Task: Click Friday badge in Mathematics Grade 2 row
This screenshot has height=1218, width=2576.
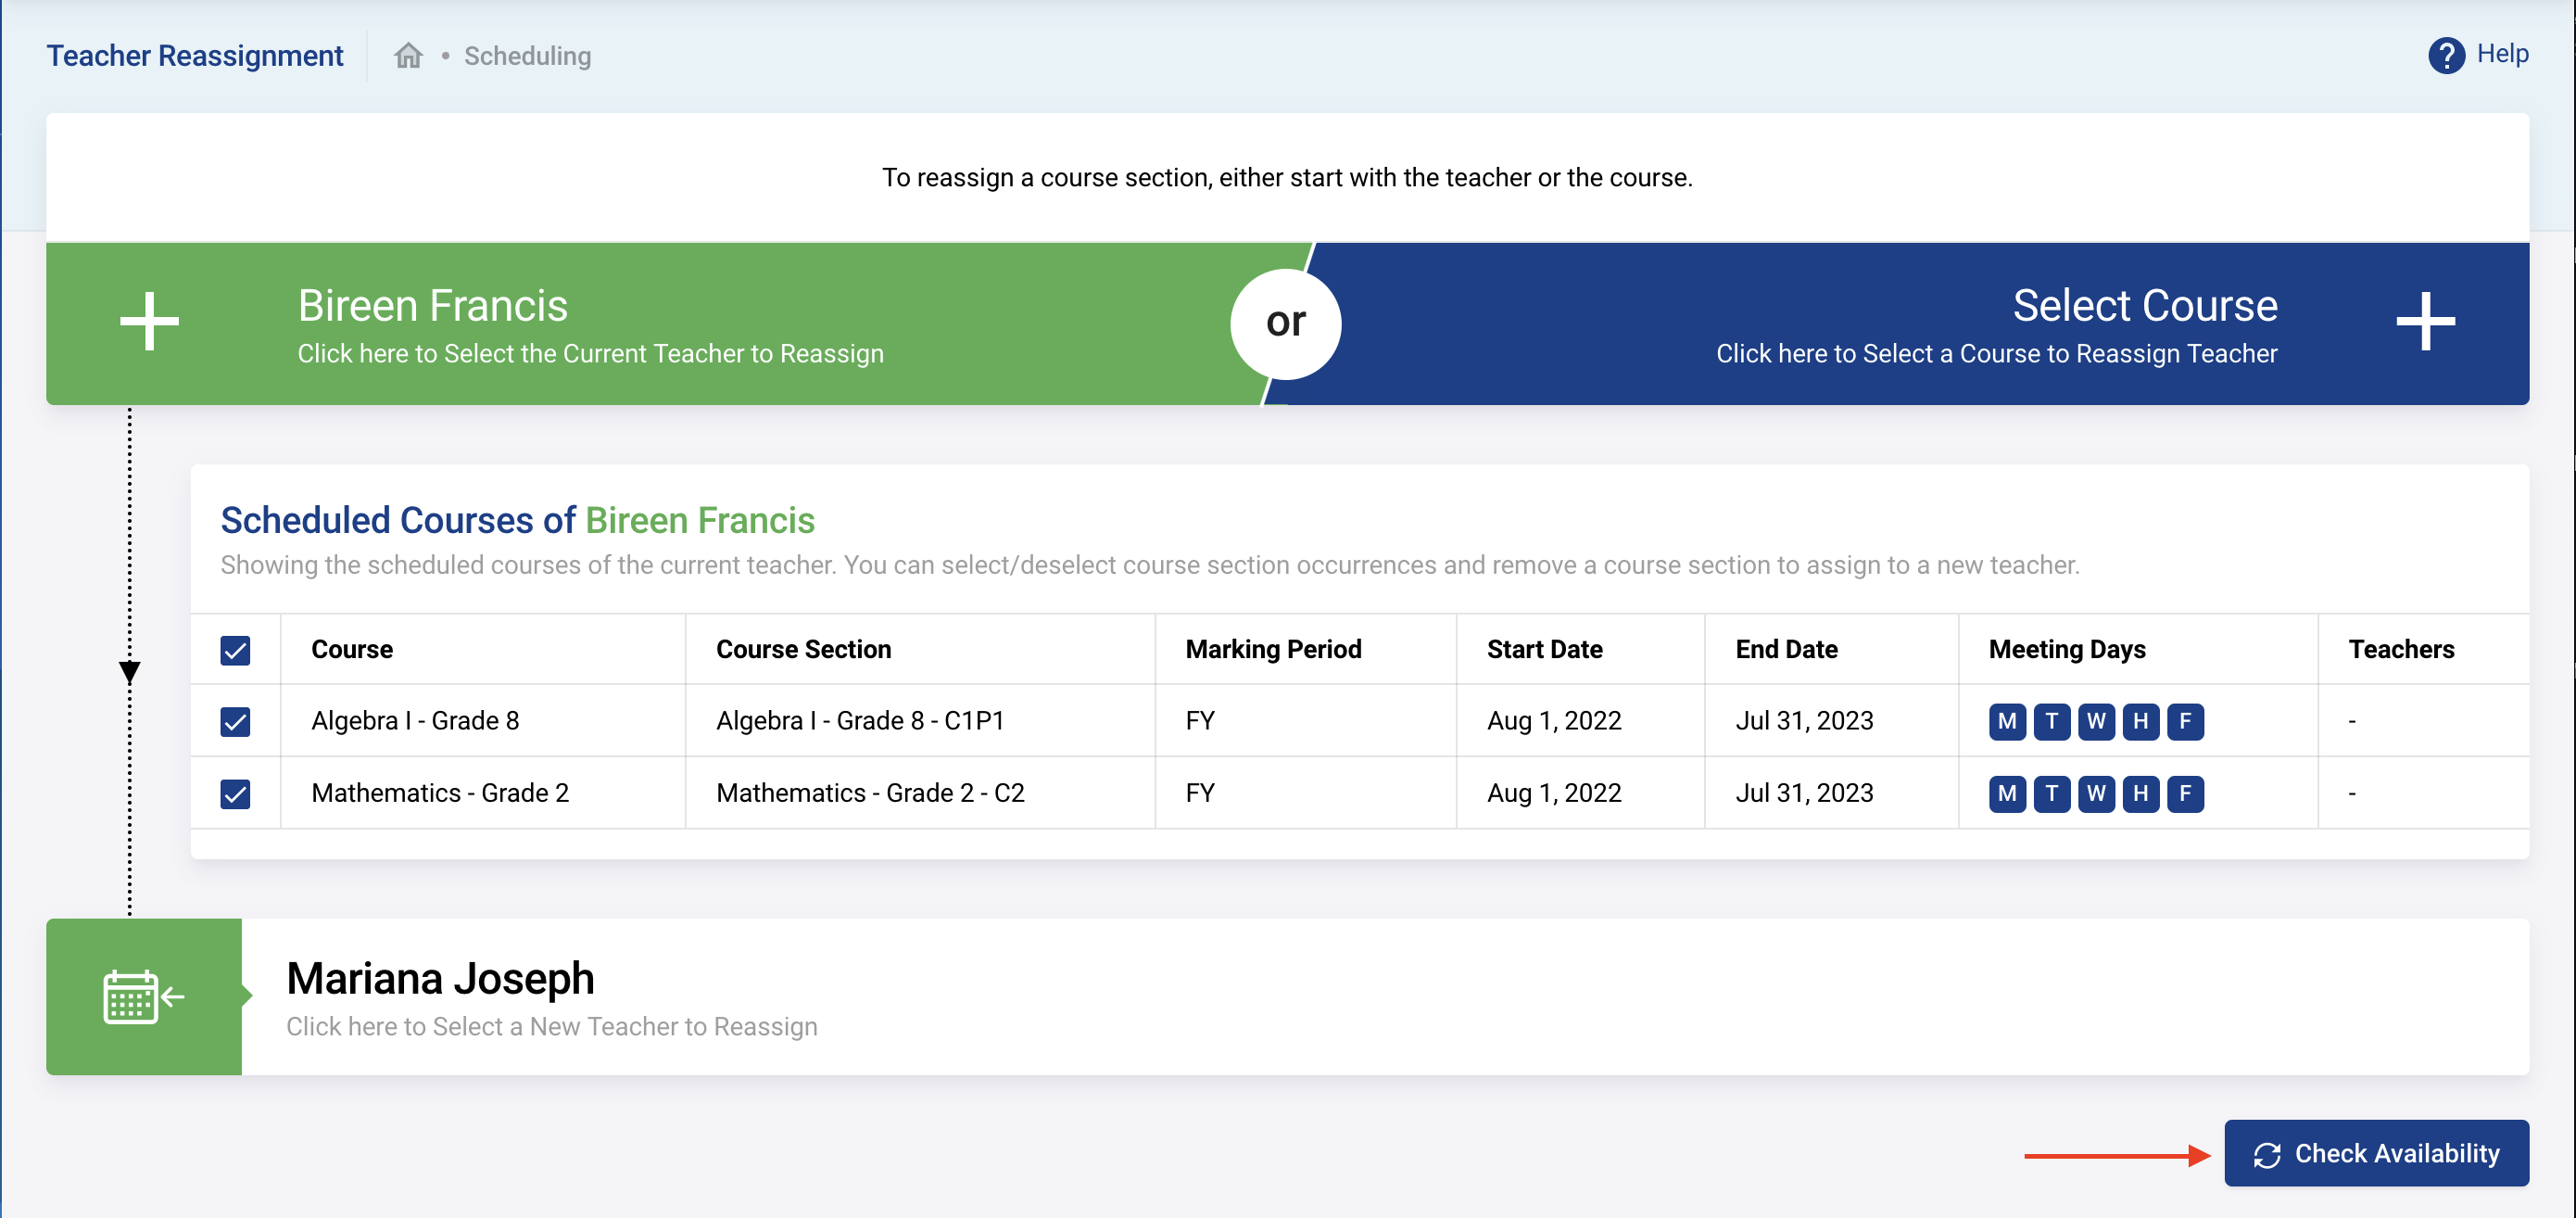Action: (2184, 793)
